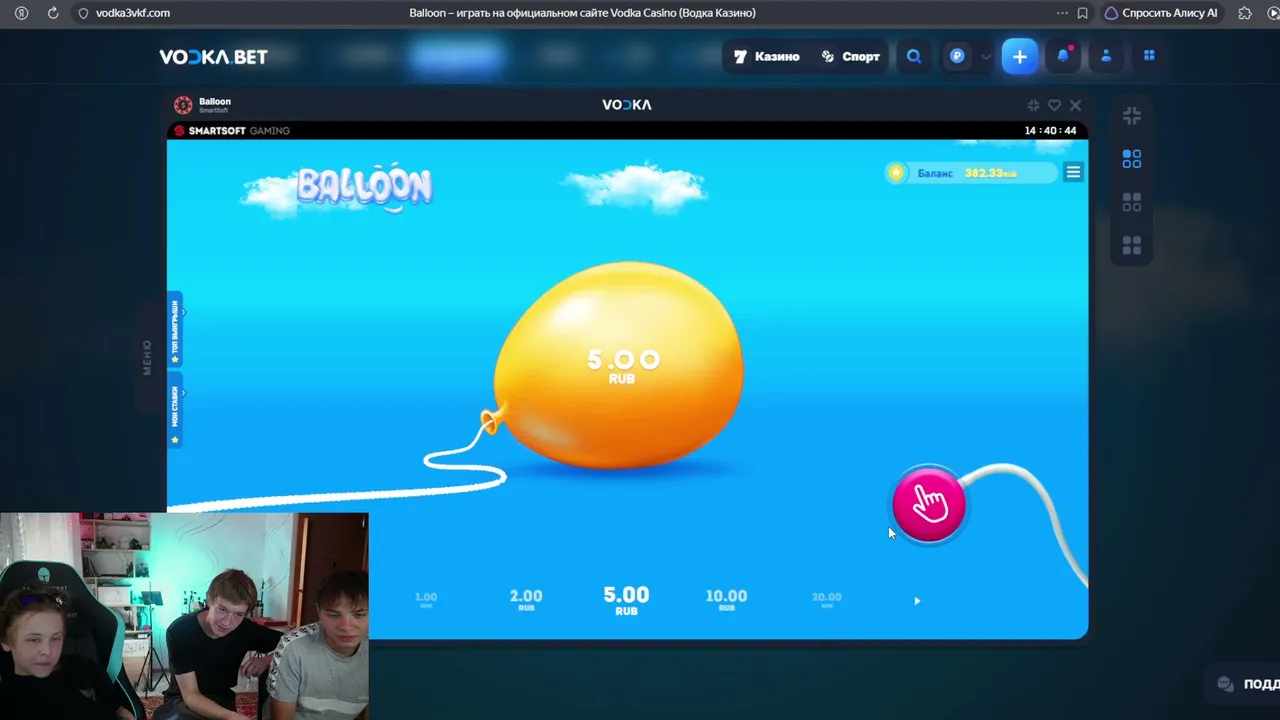Select the 5.00 RUB bet
The image size is (1280, 720).
[626, 599]
